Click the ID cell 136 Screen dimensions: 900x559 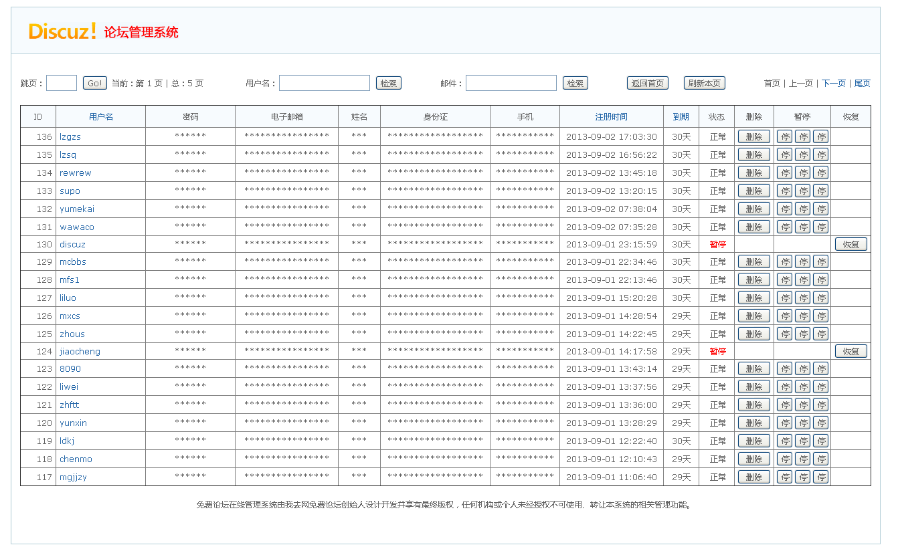click(x=44, y=137)
